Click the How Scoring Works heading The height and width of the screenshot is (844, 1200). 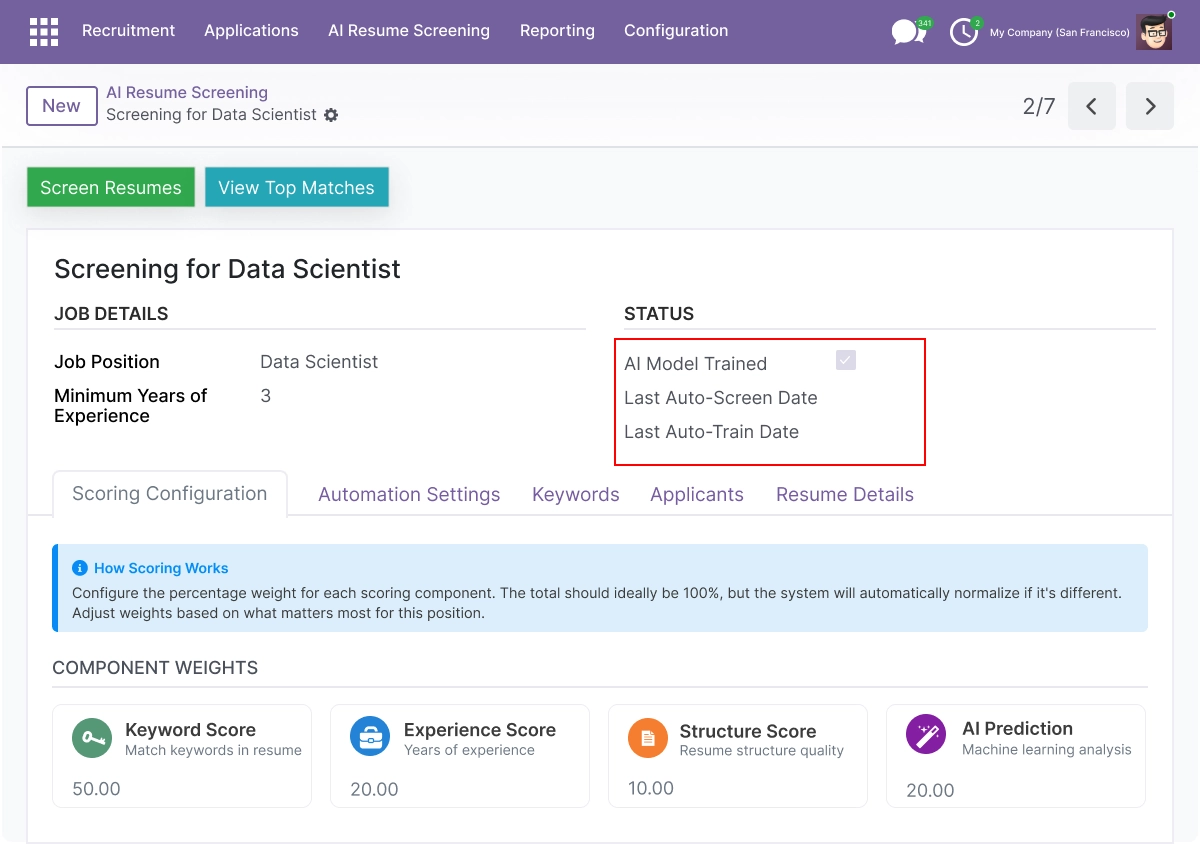tap(161, 568)
